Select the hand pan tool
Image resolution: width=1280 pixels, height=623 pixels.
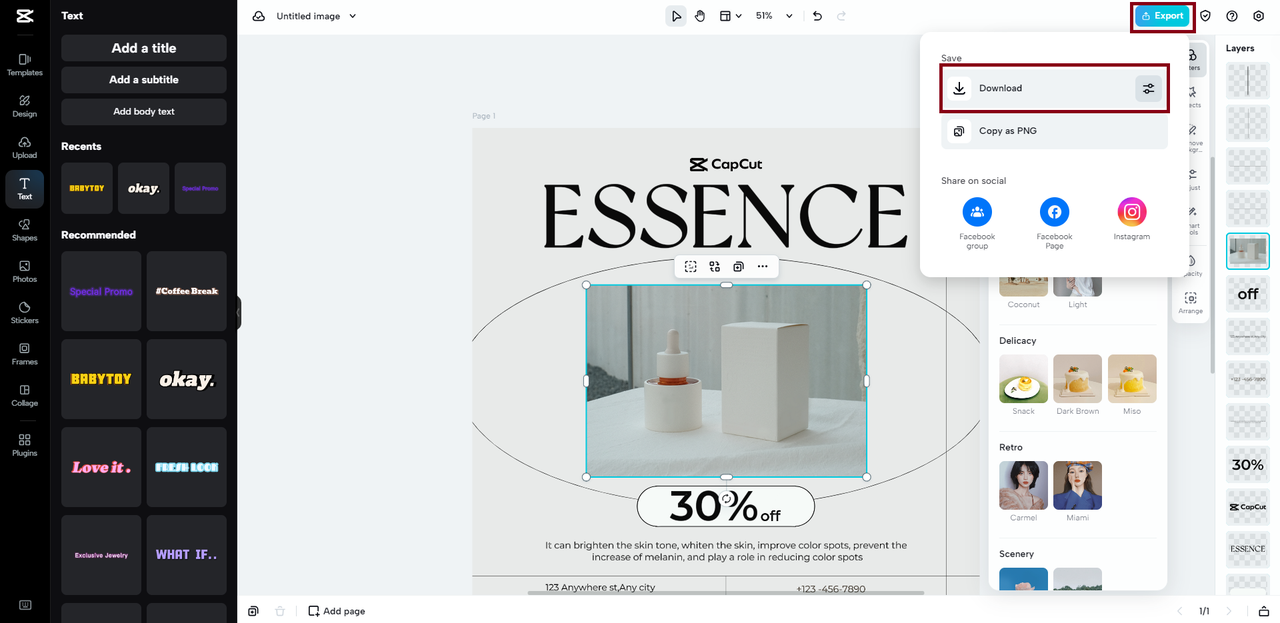point(700,16)
